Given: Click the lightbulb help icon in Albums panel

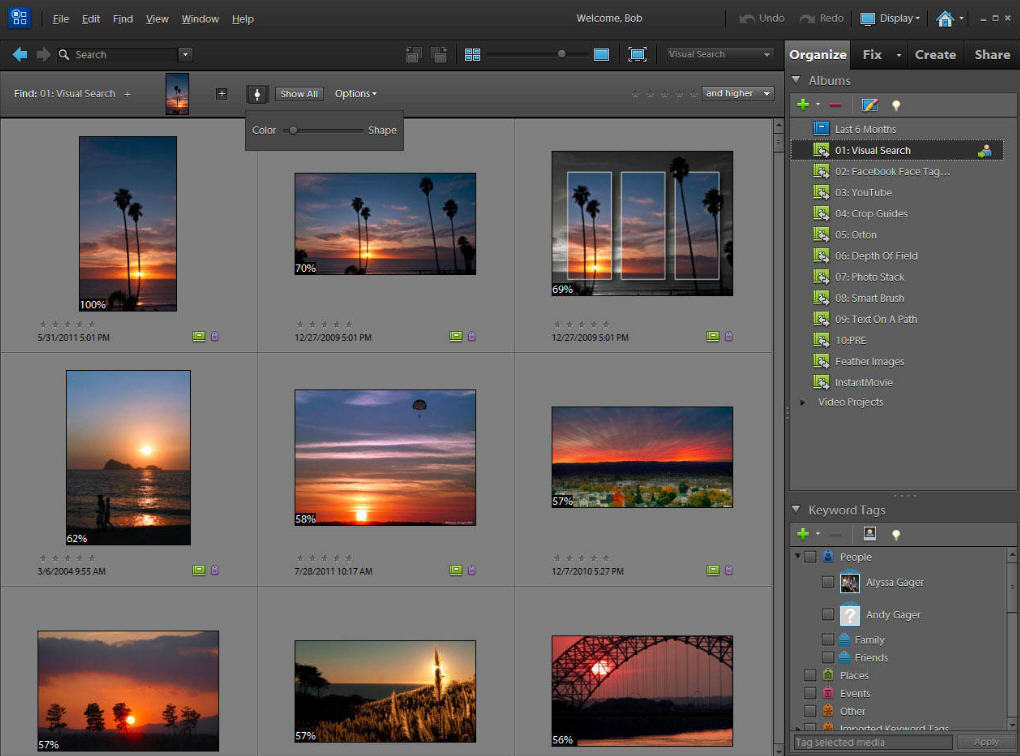Looking at the screenshot, I should [x=897, y=104].
